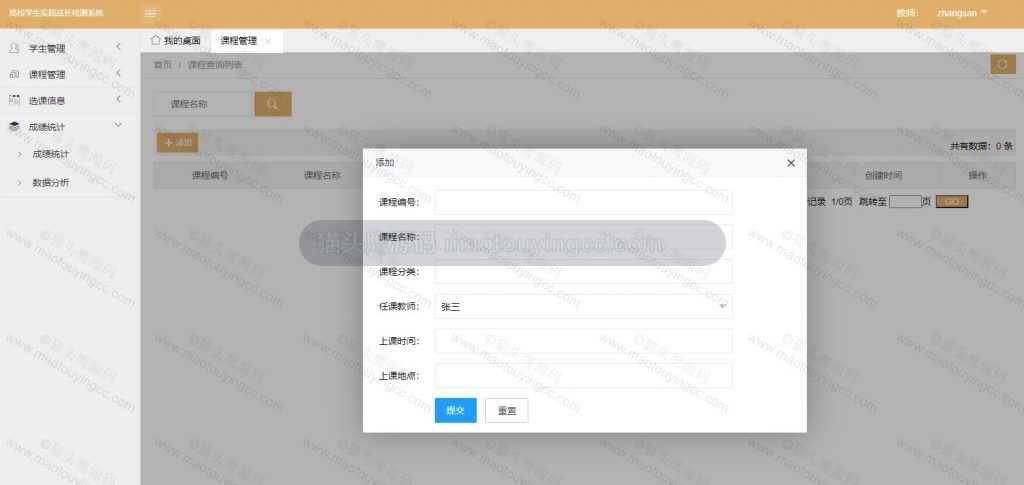
Task: Click the page jump number input
Action: coord(904,202)
